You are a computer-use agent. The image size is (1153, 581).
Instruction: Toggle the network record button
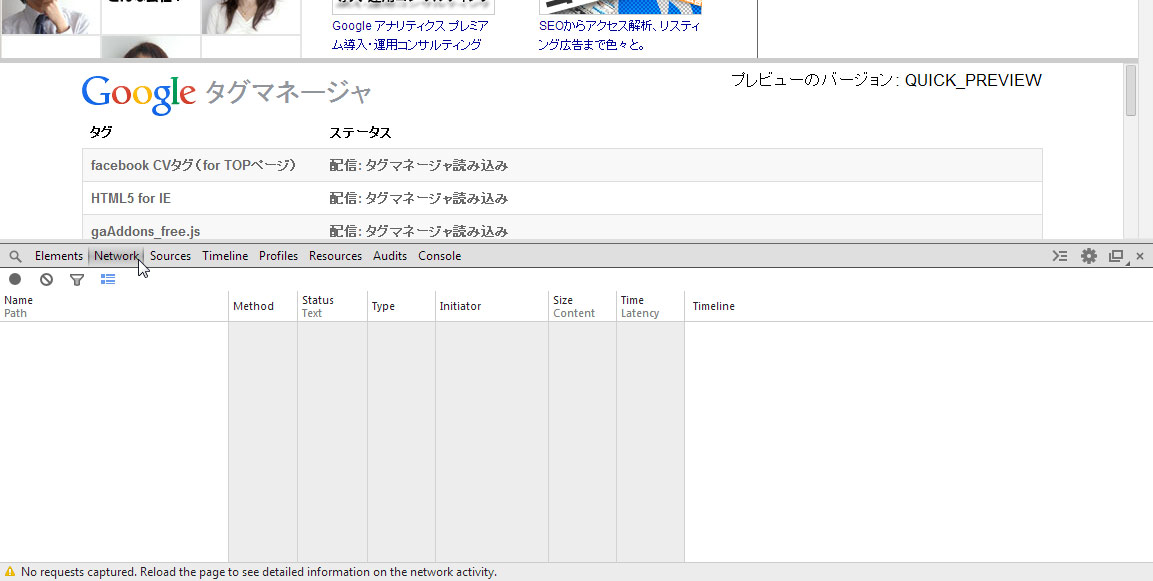click(x=15, y=279)
